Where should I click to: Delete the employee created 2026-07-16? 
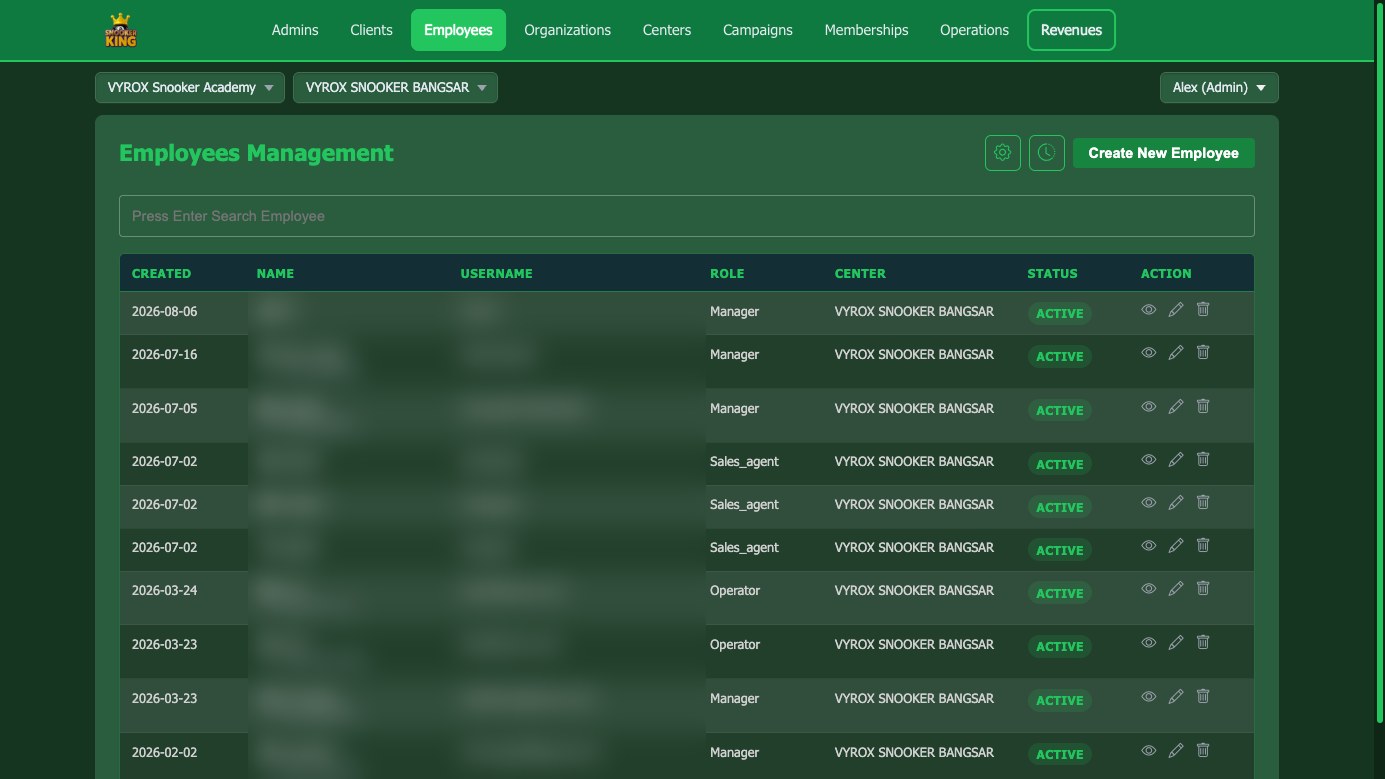(x=1203, y=353)
